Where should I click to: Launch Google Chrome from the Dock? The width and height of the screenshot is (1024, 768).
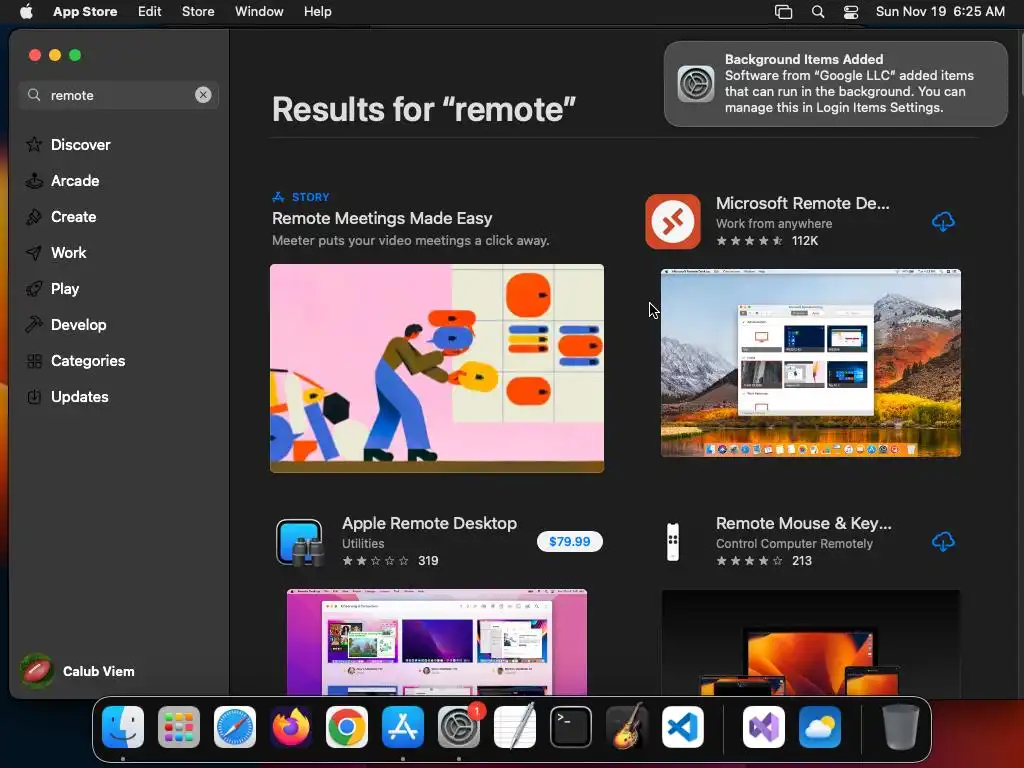(x=347, y=727)
